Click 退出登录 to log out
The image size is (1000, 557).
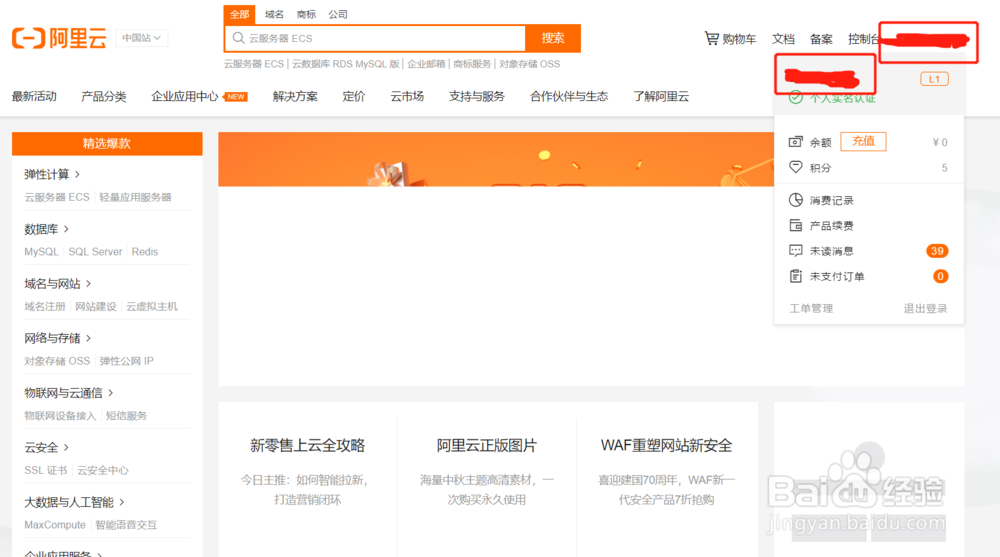click(925, 308)
